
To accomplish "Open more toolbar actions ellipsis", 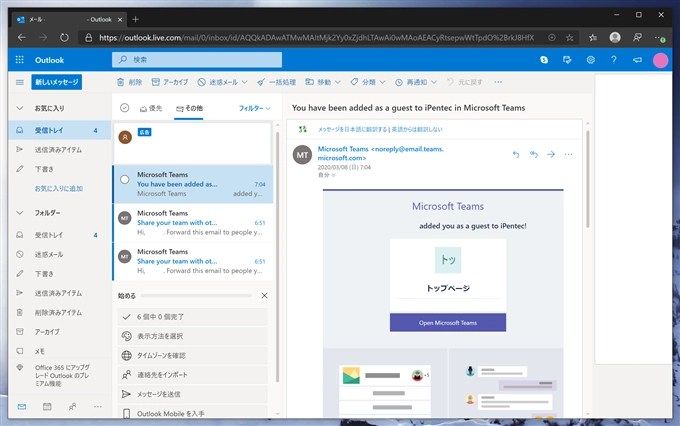I will (498, 82).
